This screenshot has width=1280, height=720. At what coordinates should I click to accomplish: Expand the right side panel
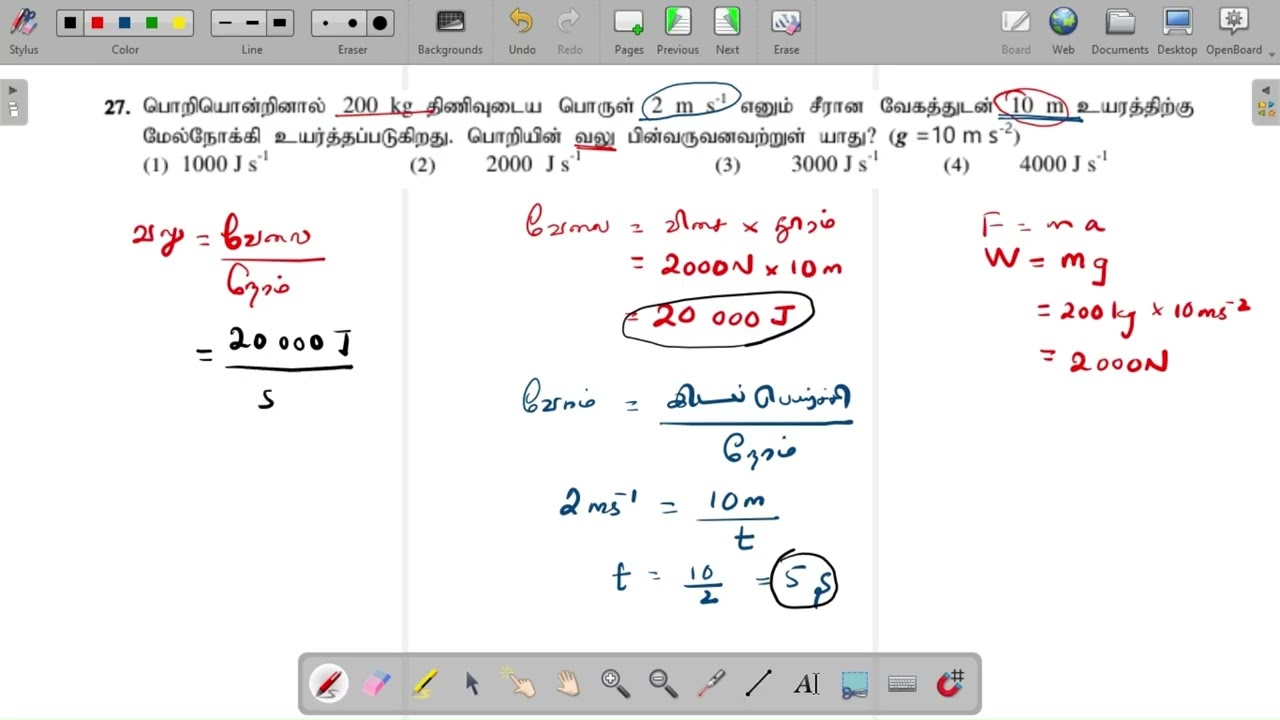[x=1266, y=102]
